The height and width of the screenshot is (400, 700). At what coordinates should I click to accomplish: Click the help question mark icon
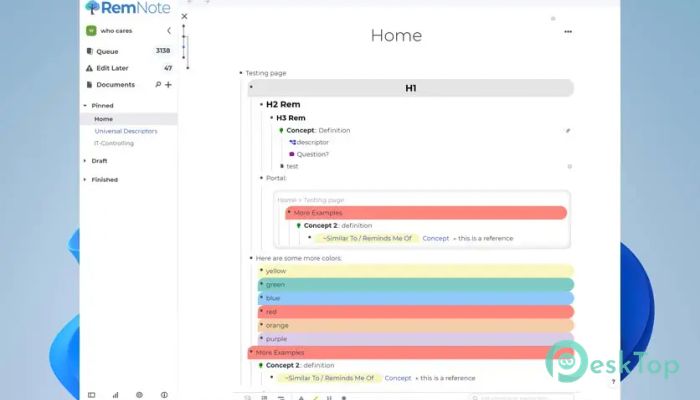coord(613,381)
